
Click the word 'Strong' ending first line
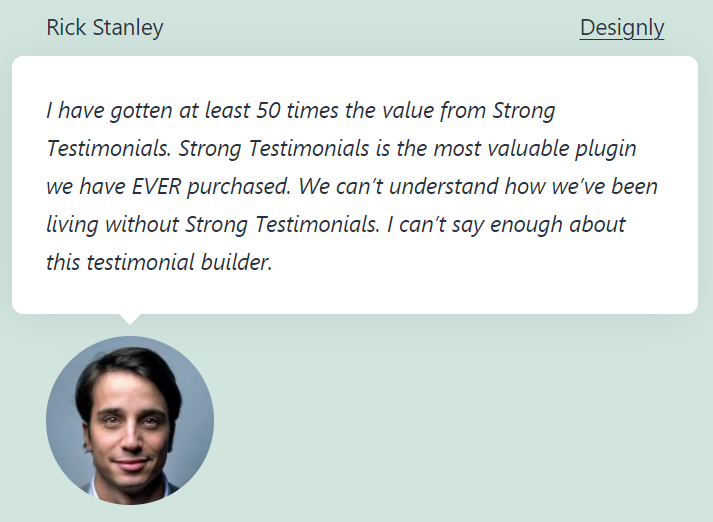[524, 111]
